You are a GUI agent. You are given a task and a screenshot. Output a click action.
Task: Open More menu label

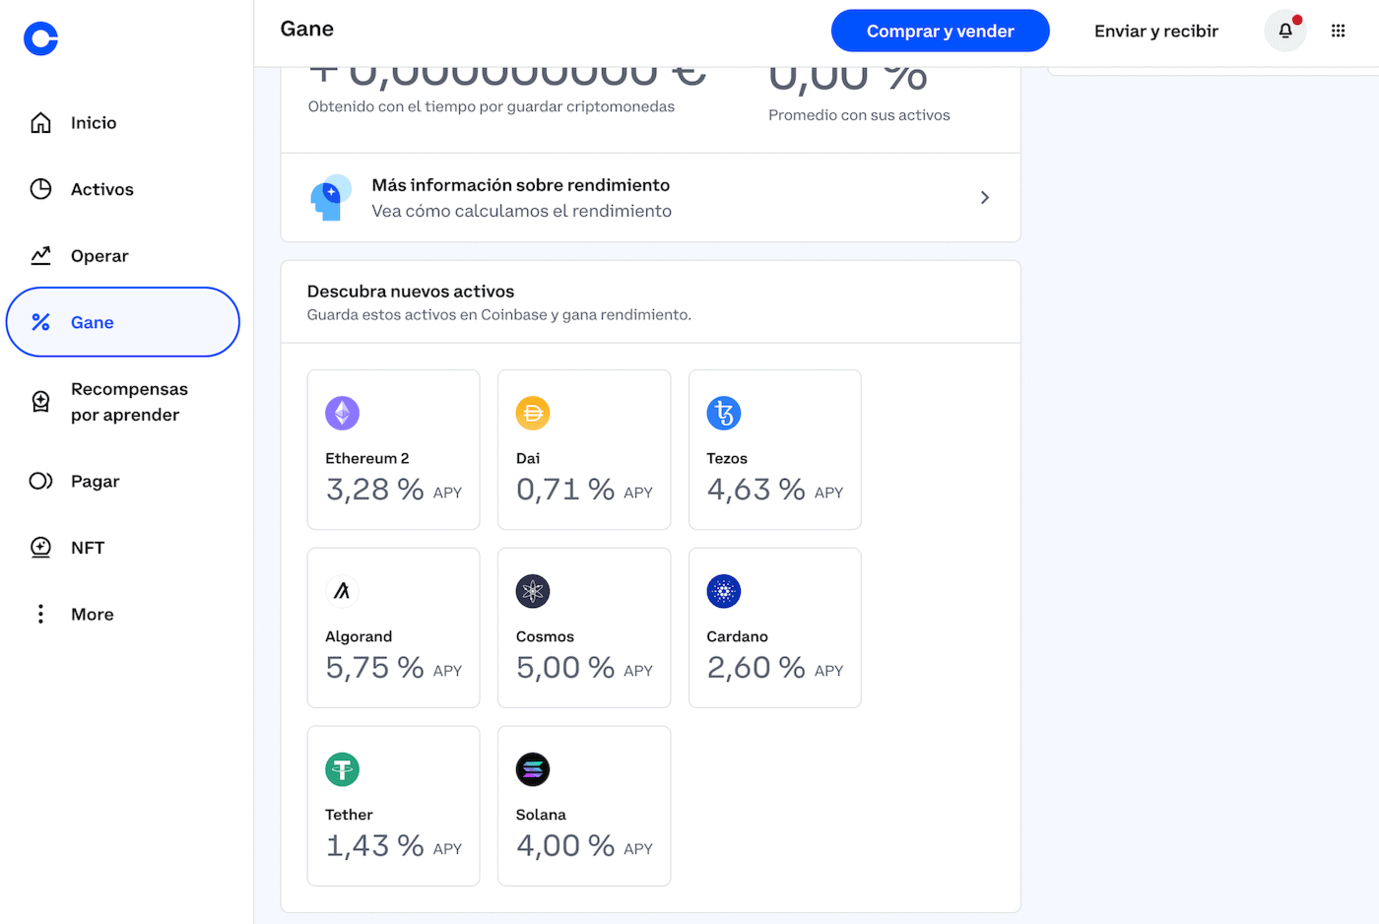[92, 614]
